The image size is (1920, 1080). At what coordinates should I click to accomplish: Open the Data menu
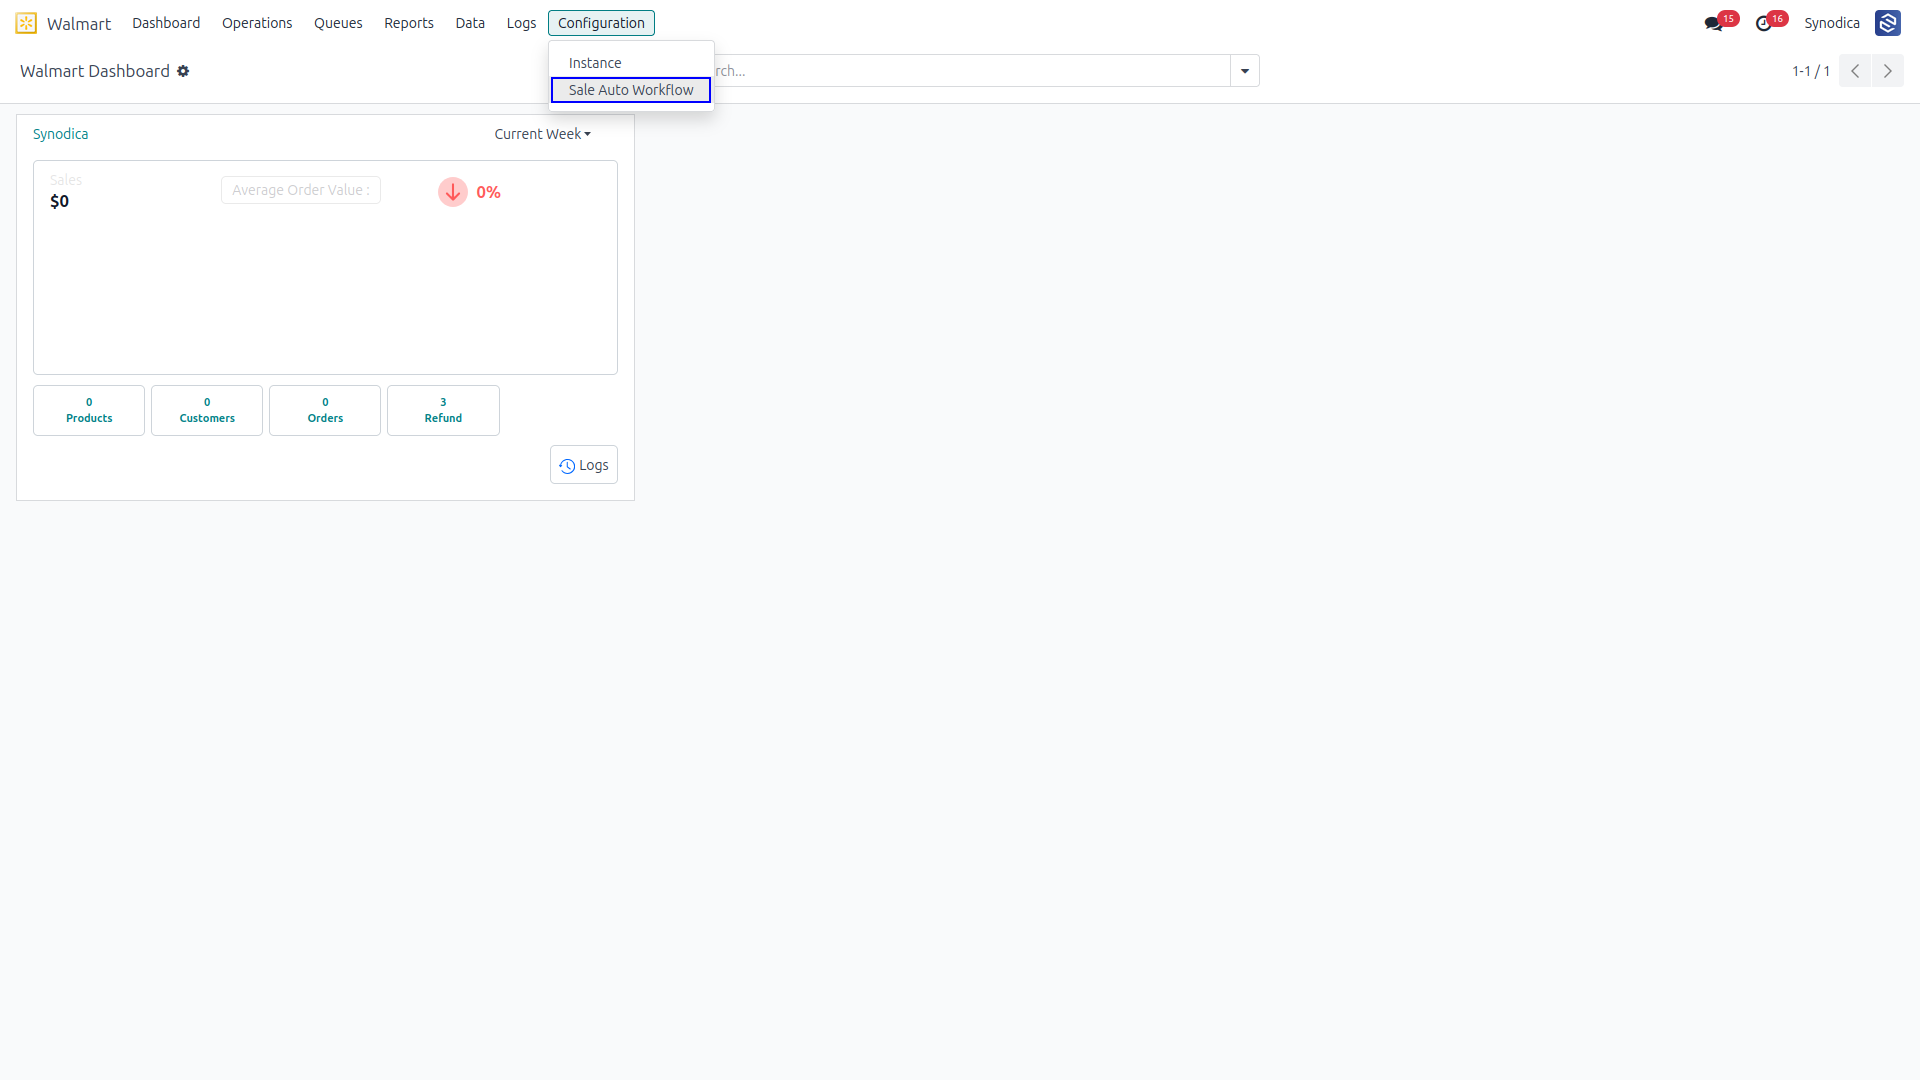coord(470,23)
